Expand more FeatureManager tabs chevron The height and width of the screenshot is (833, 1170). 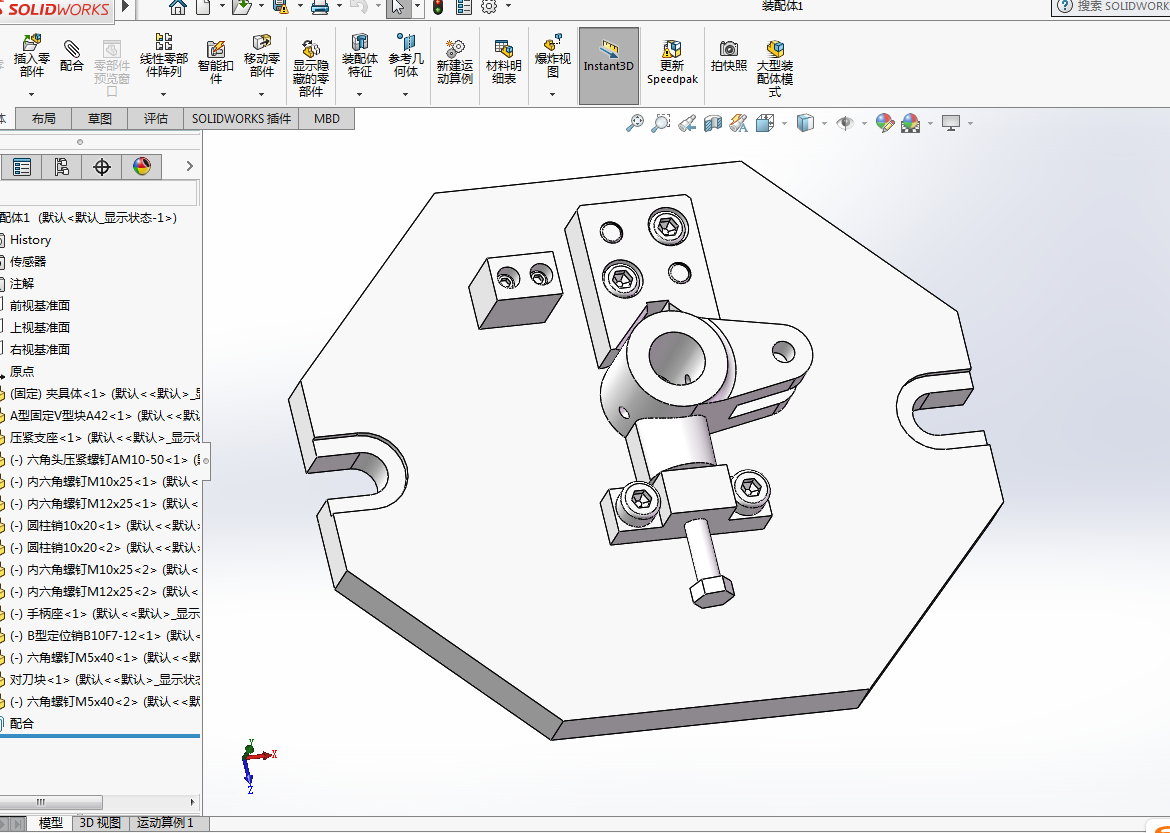pos(190,166)
